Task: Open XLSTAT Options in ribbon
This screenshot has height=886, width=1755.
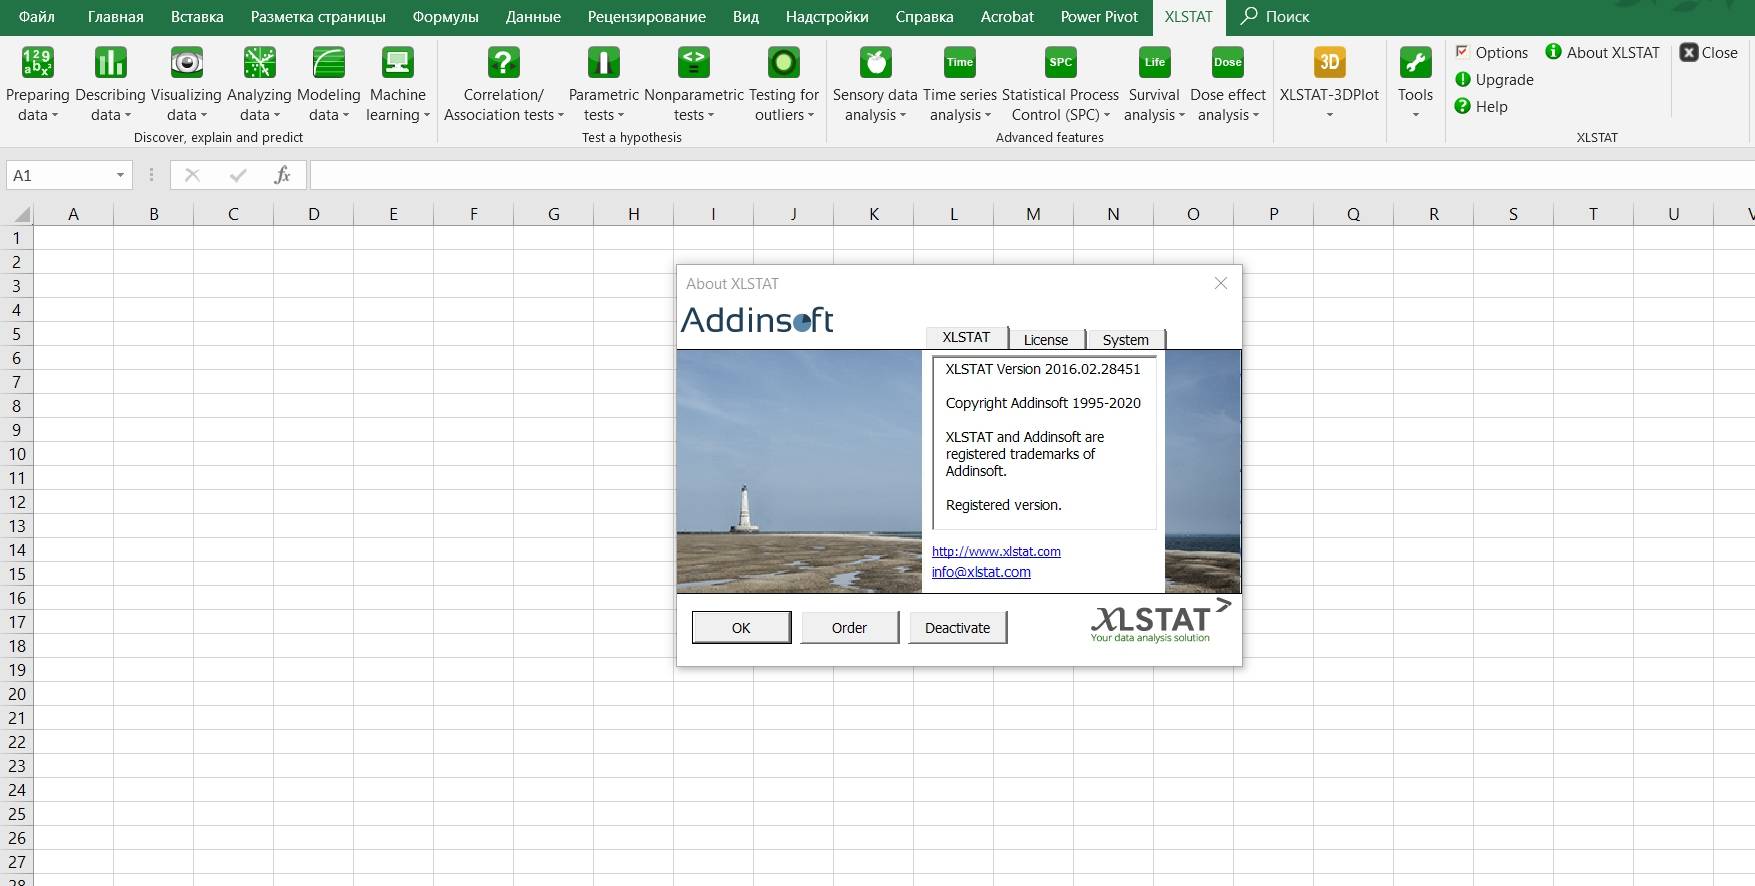Action: click(1491, 52)
